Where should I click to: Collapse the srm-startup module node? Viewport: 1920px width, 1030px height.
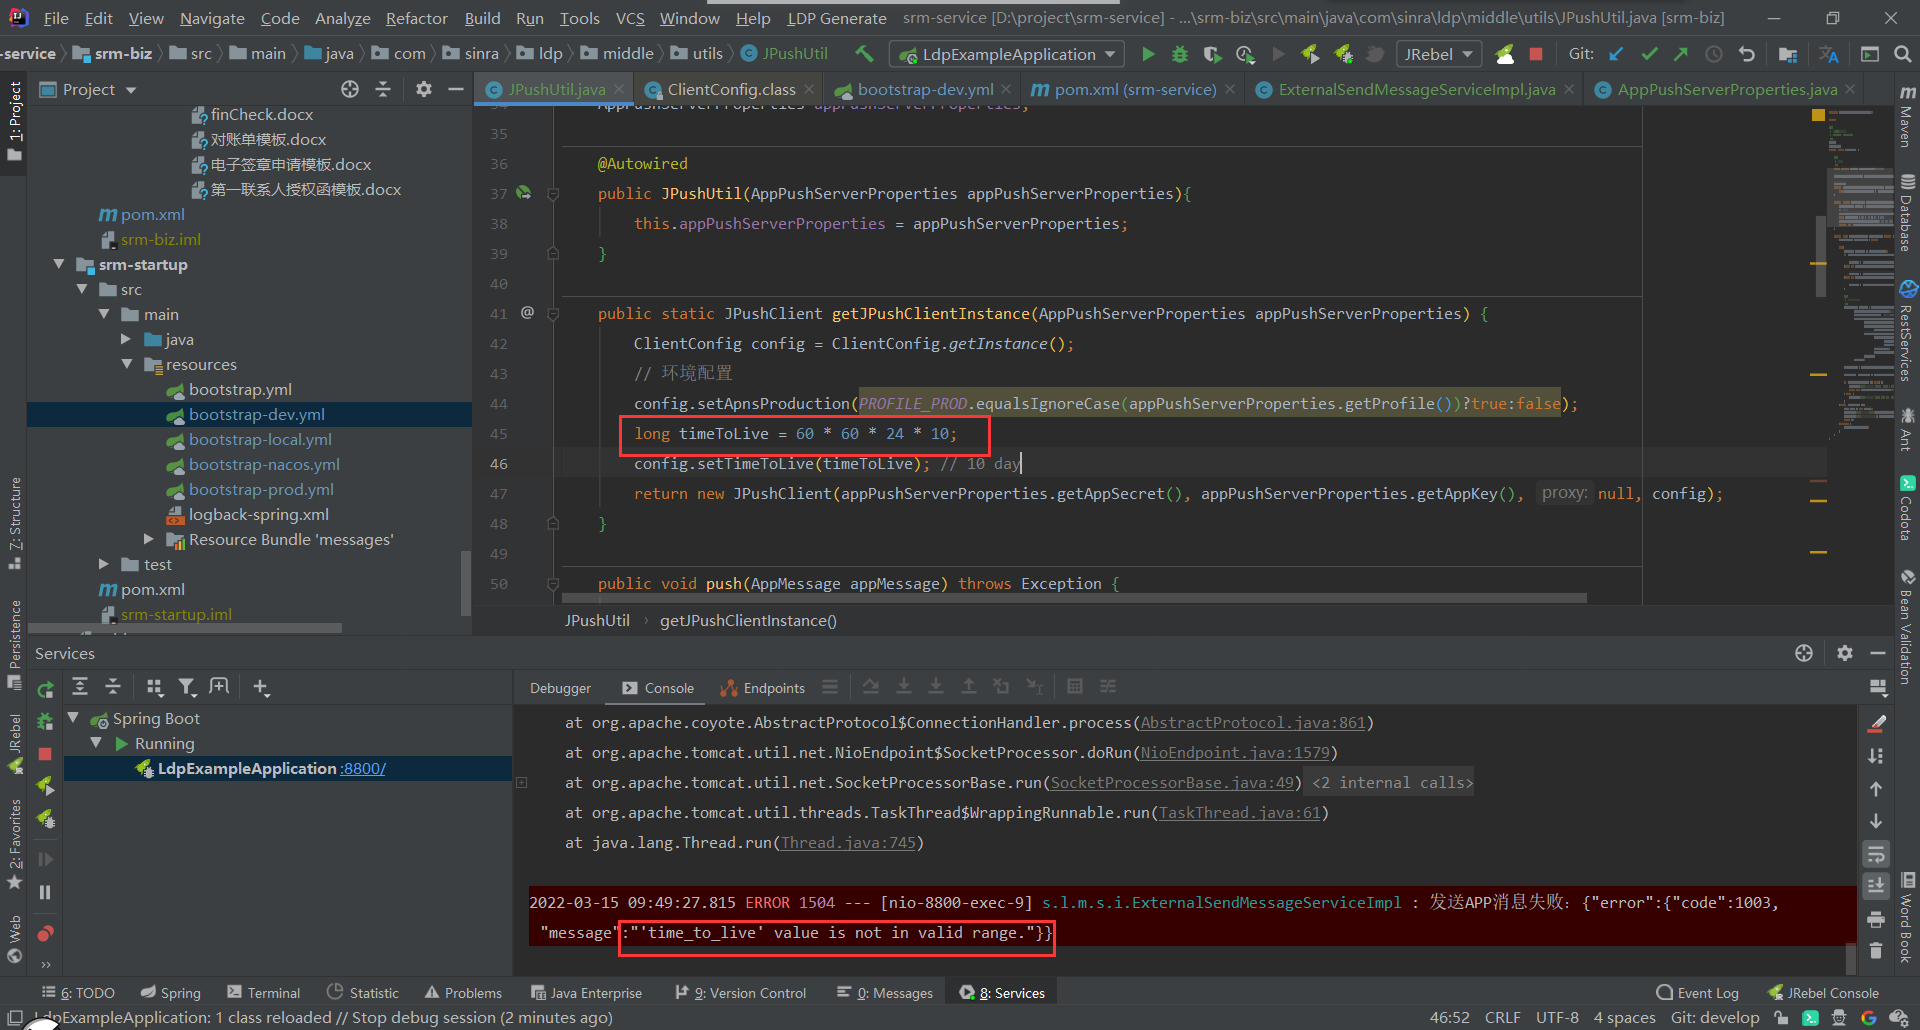coord(59,264)
